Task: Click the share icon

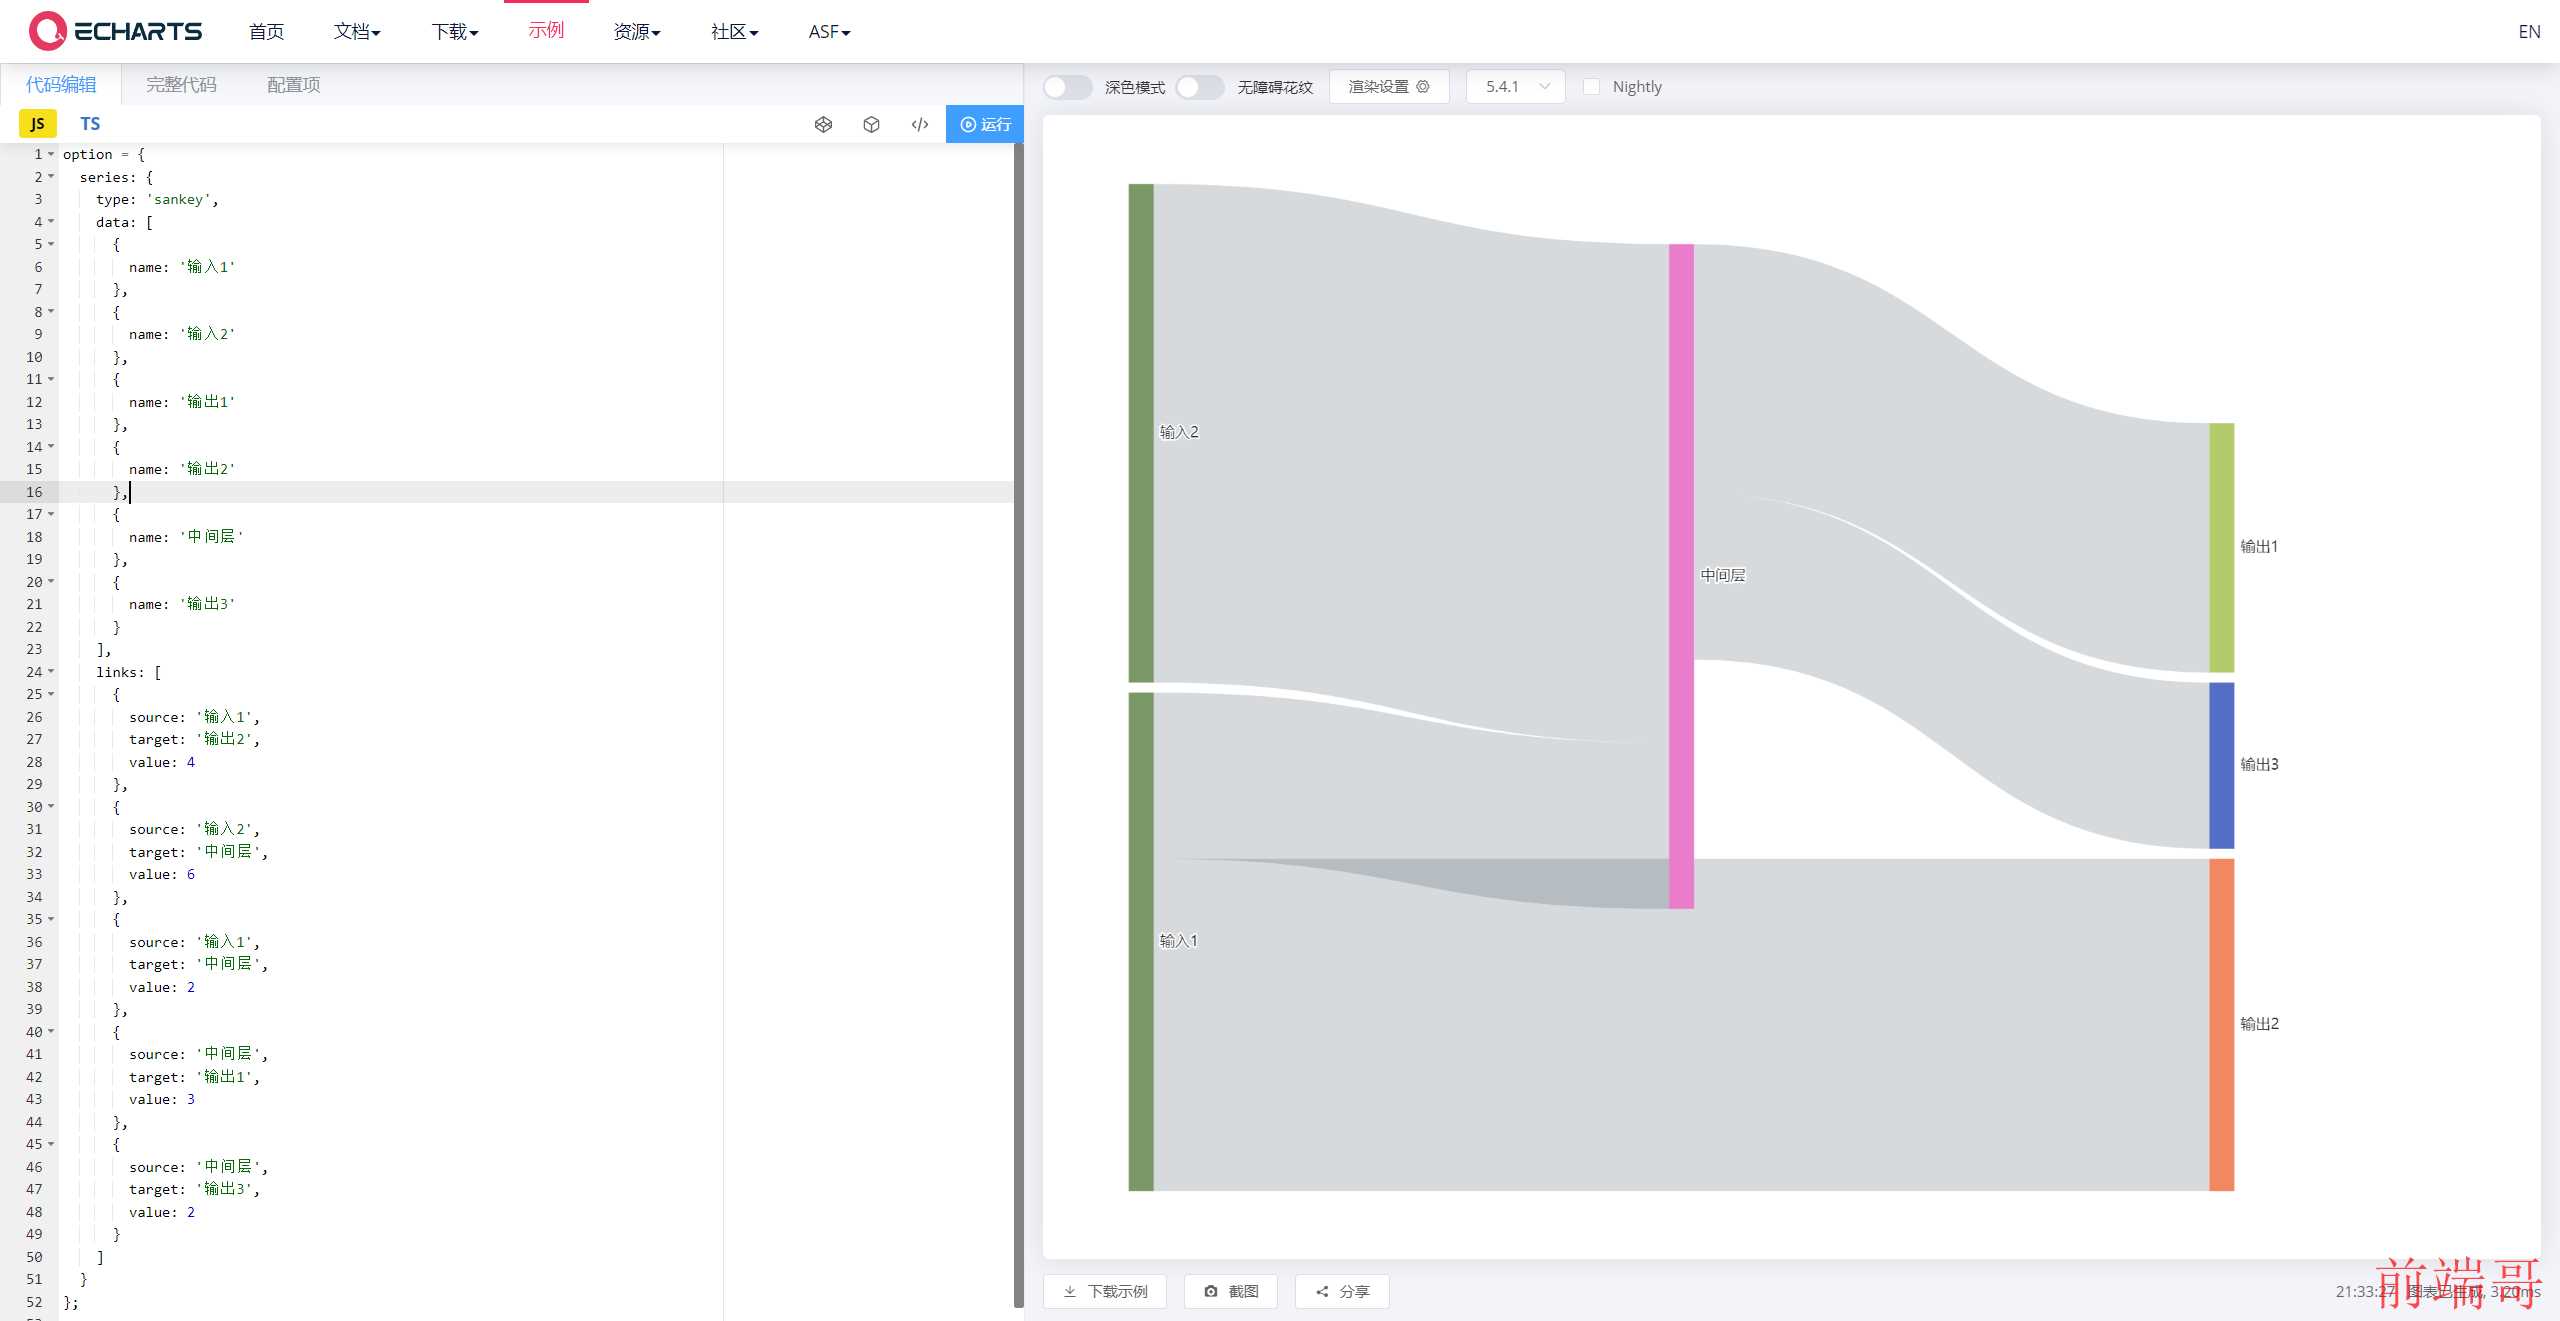Action: coord(1322,1291)
